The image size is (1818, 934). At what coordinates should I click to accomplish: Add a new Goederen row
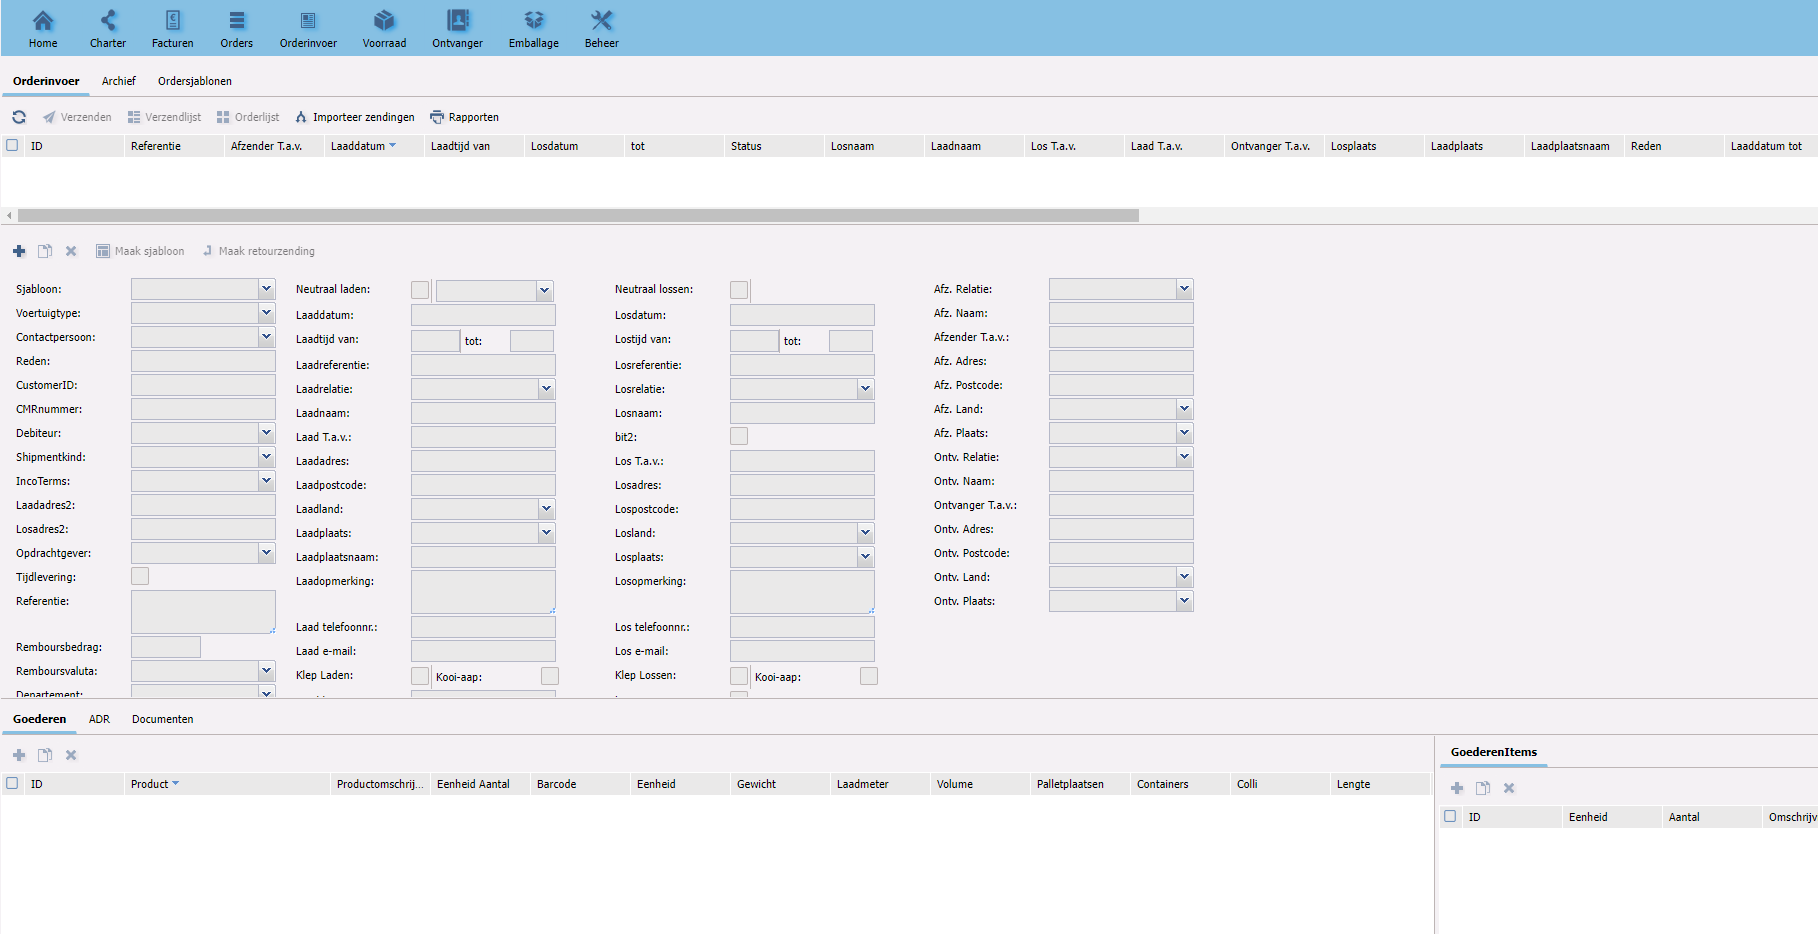[19, 755]
